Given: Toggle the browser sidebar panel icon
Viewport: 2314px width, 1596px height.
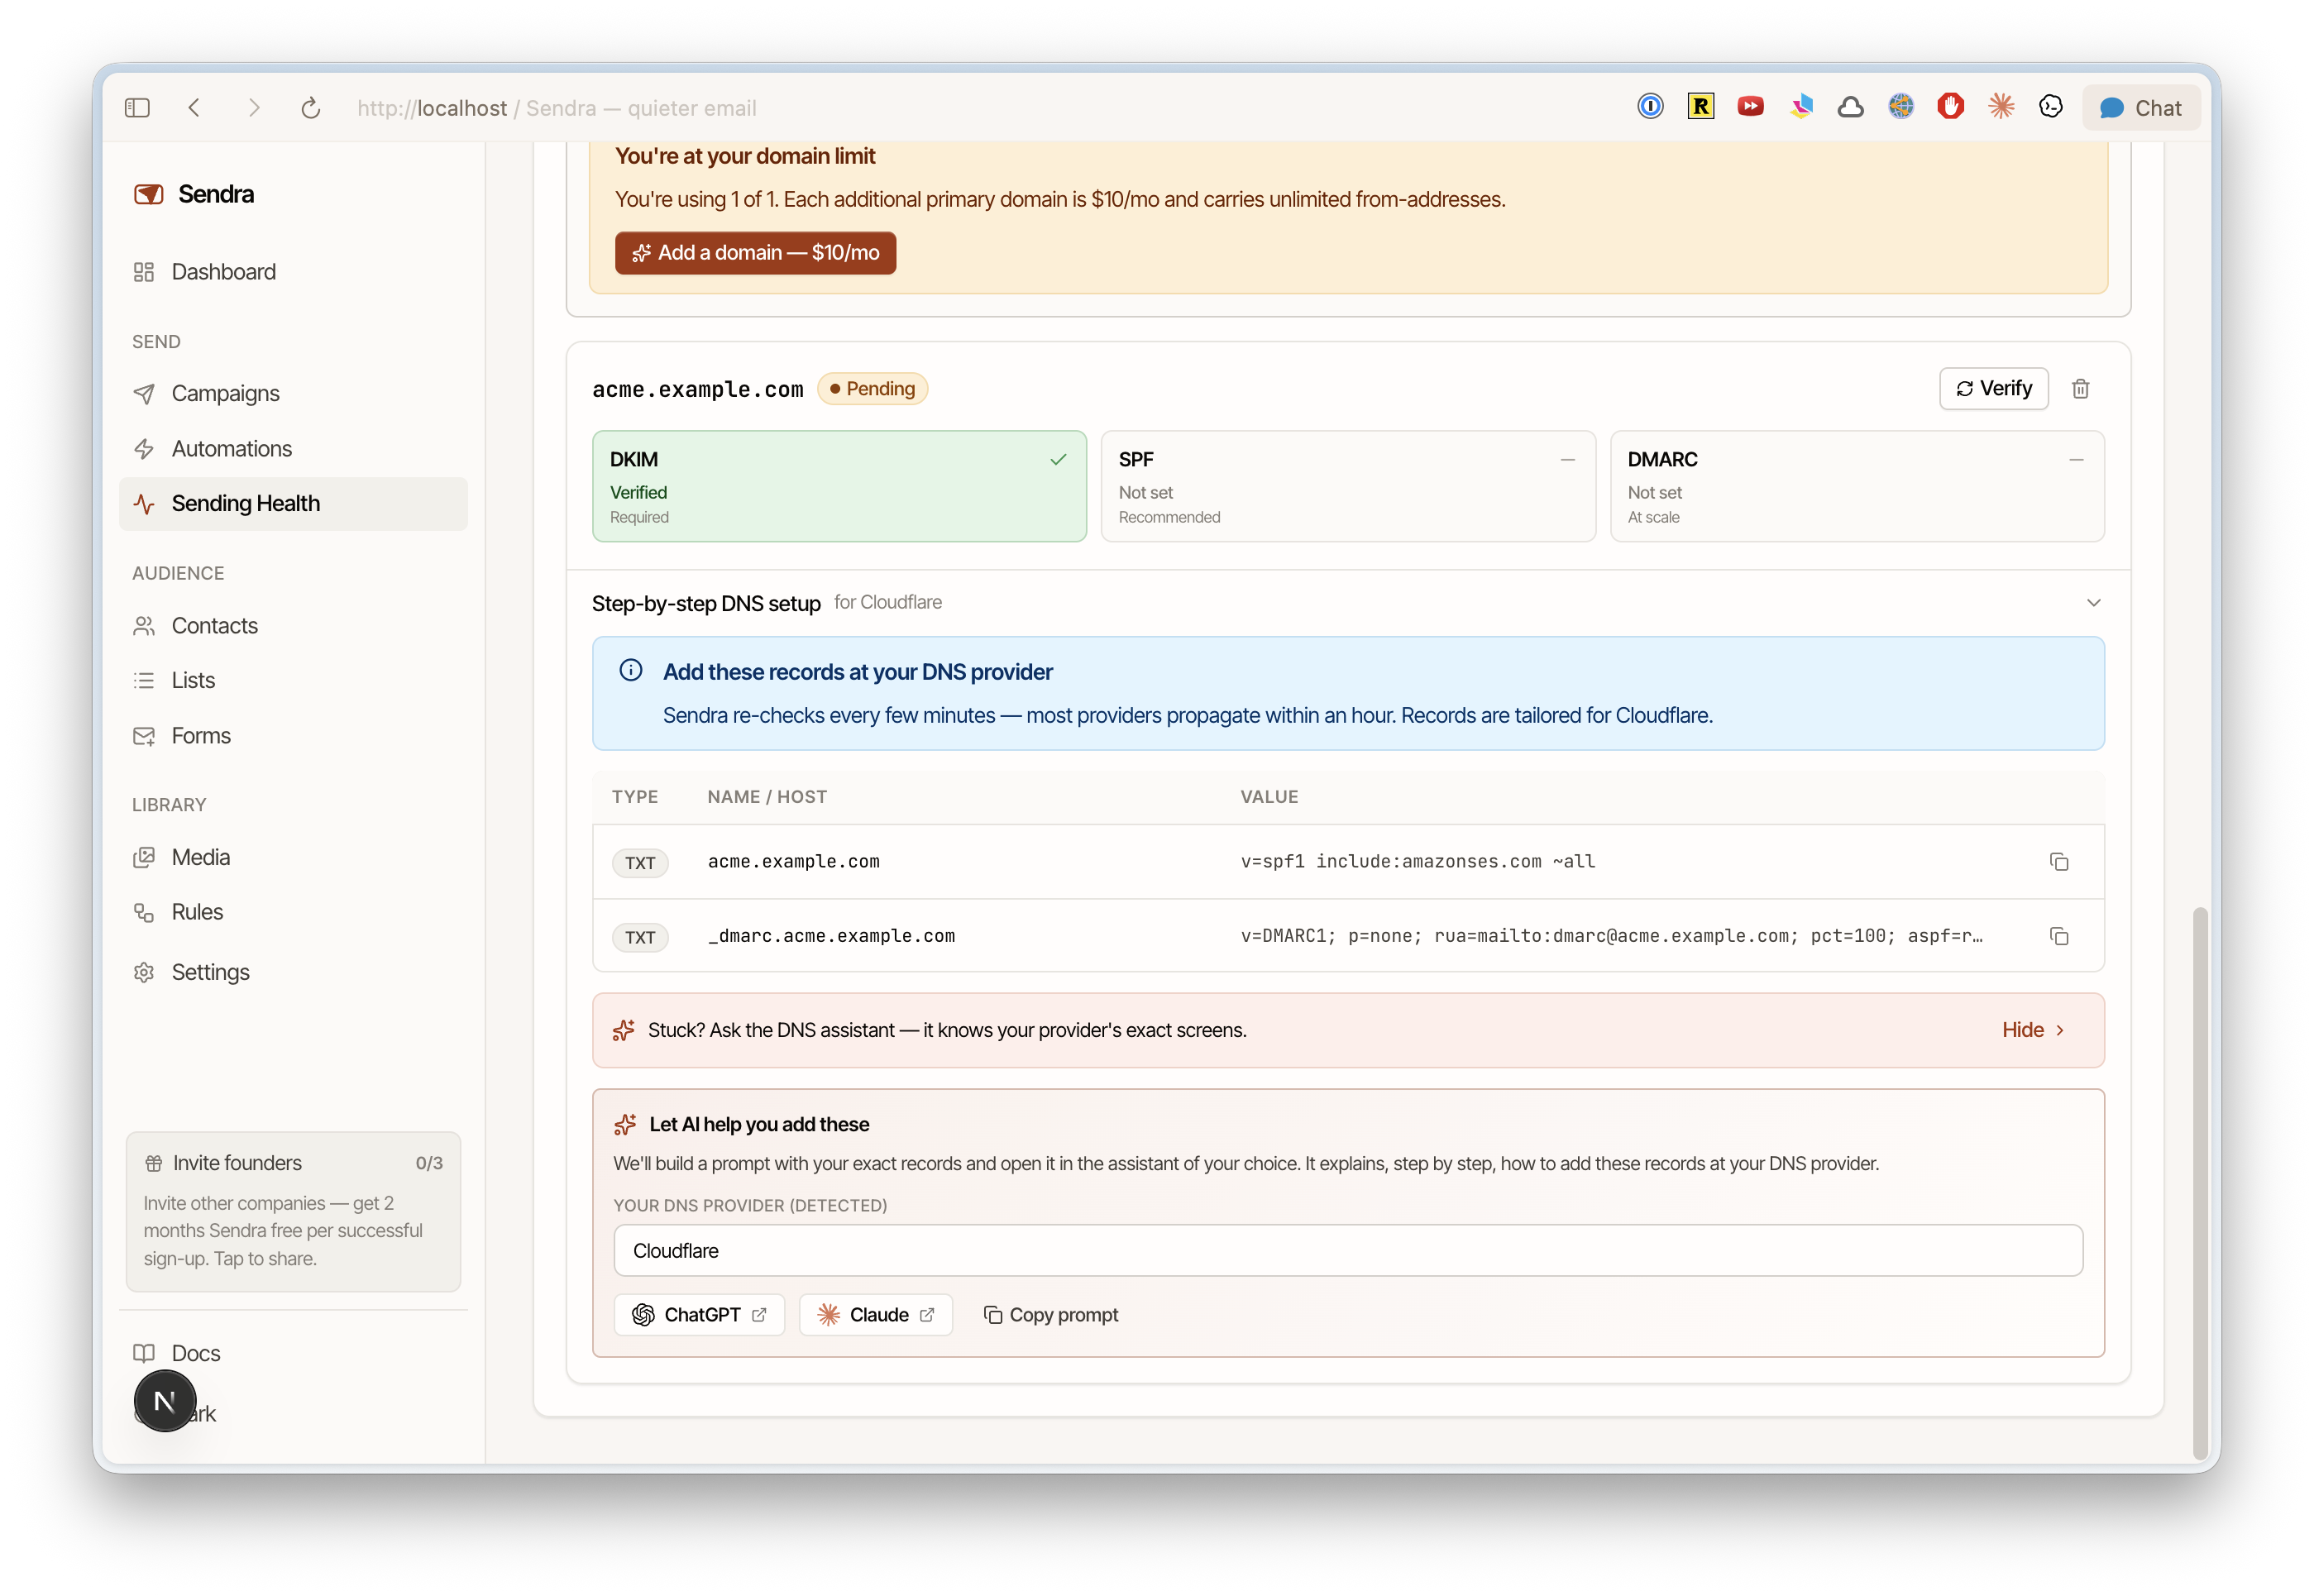Looking at the screenshot, I should pos(137,108).
